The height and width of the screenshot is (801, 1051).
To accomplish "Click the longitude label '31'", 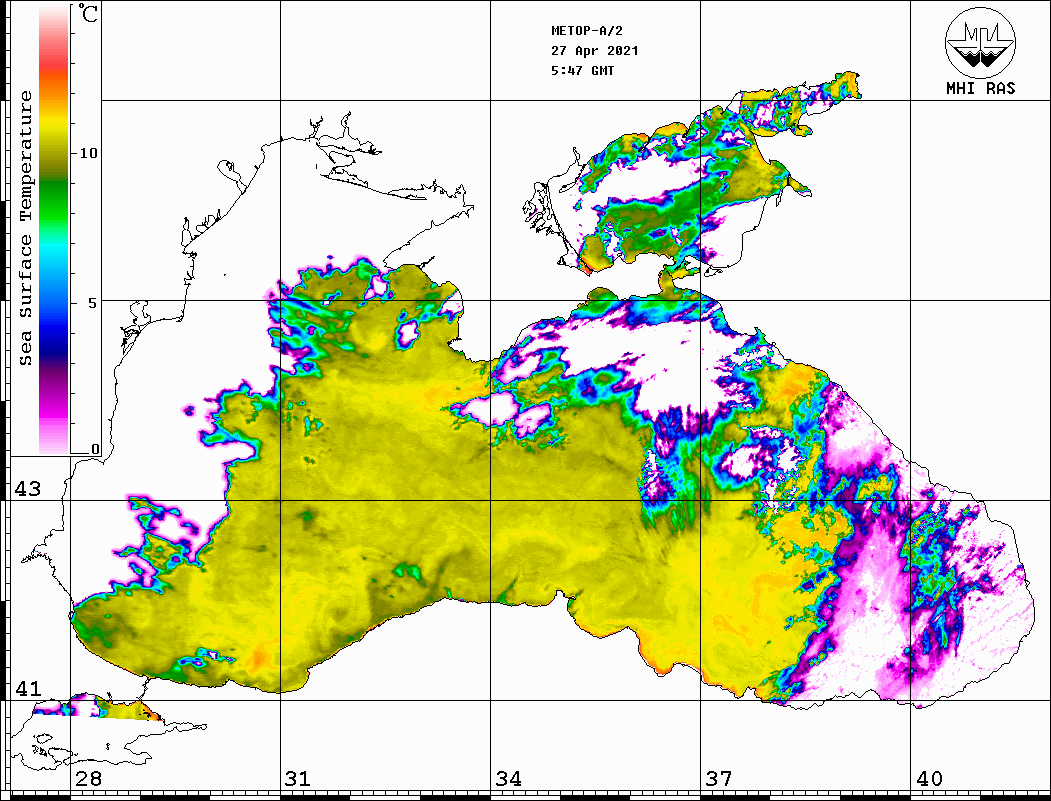I will [x=298, y=779].
